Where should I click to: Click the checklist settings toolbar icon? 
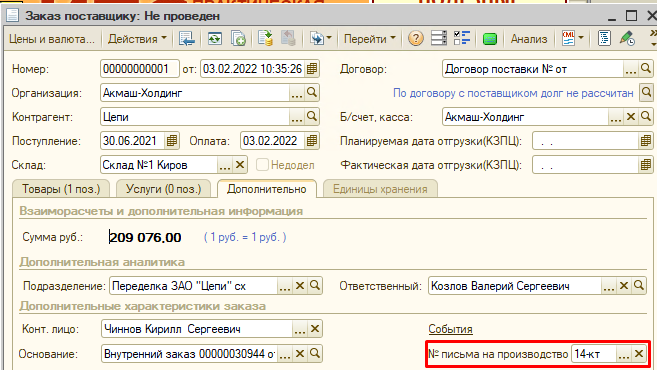tap(462, 39)
